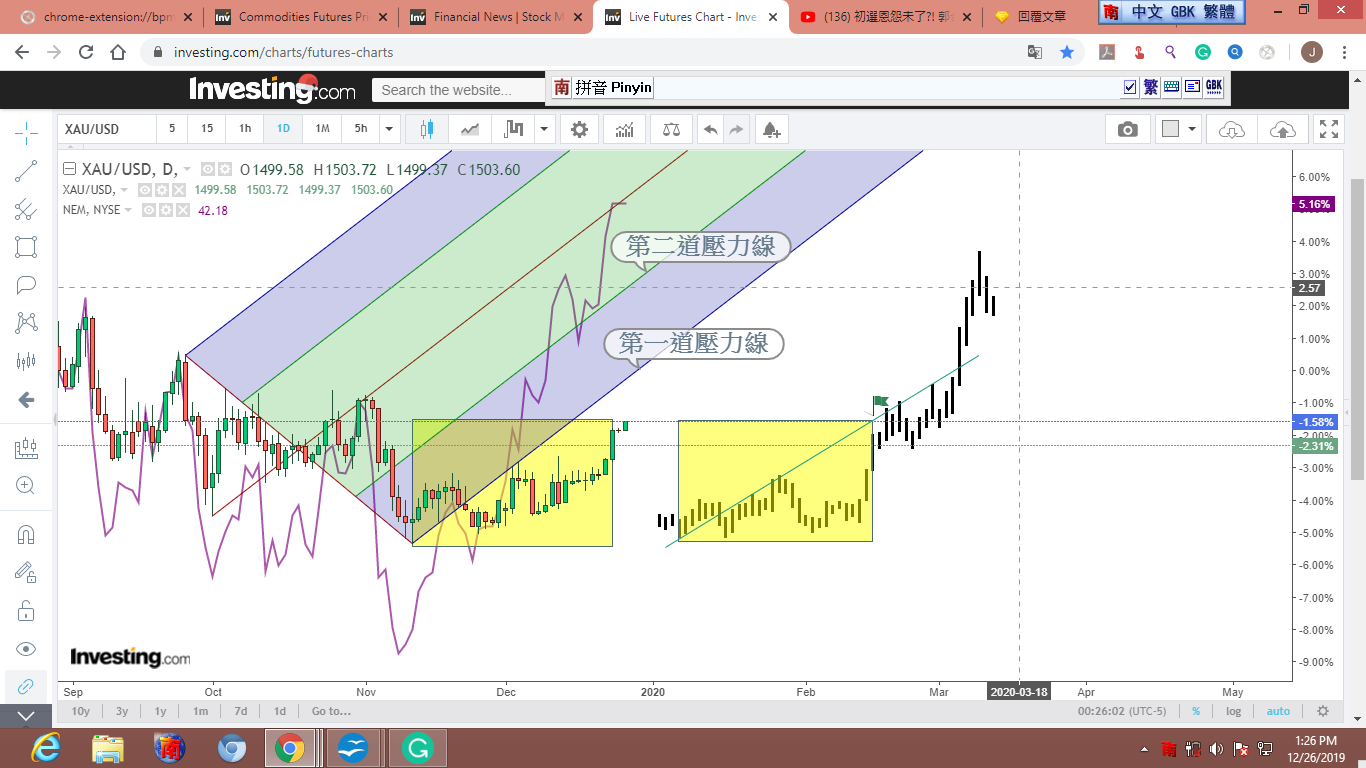
Task: Toggle fullscreen chart mode
Action: (x=1329, y=129)
